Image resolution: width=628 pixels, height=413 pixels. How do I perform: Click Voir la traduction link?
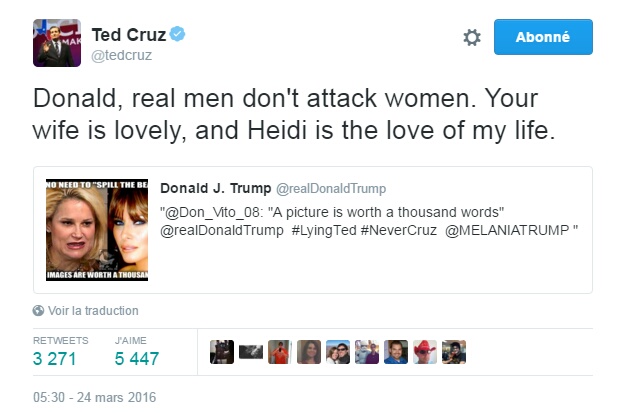pyautogui.click(x=93, y=311)
